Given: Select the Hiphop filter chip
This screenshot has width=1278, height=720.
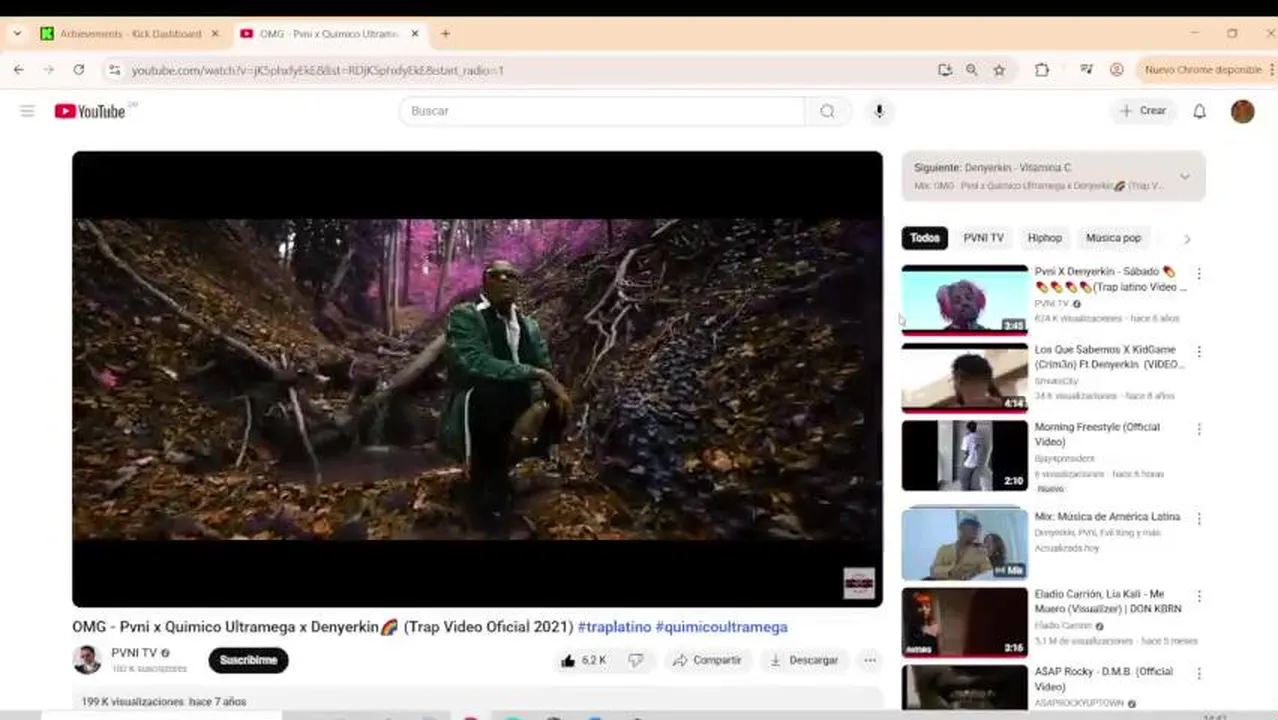Looking at the screenshot, I should click(x=1044, y=238).
